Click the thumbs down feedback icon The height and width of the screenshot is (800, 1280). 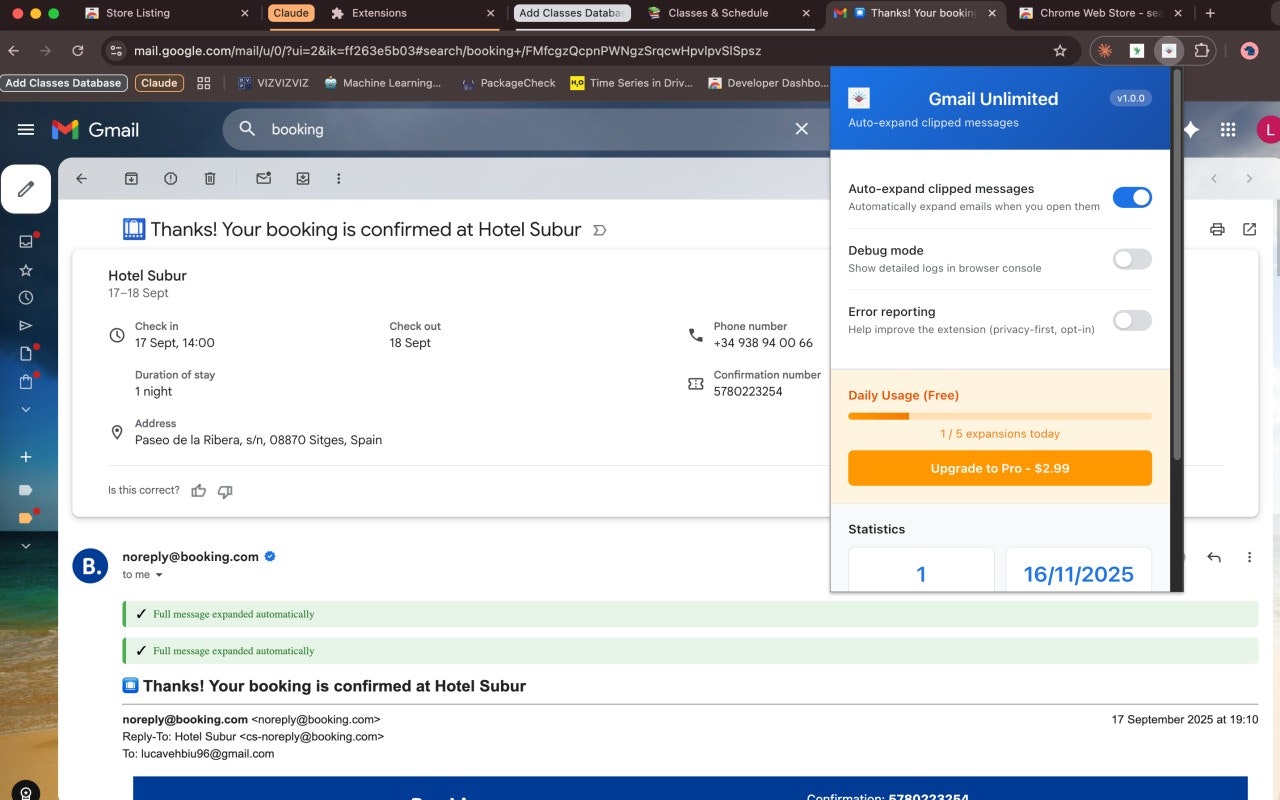[x=225, y=491]
